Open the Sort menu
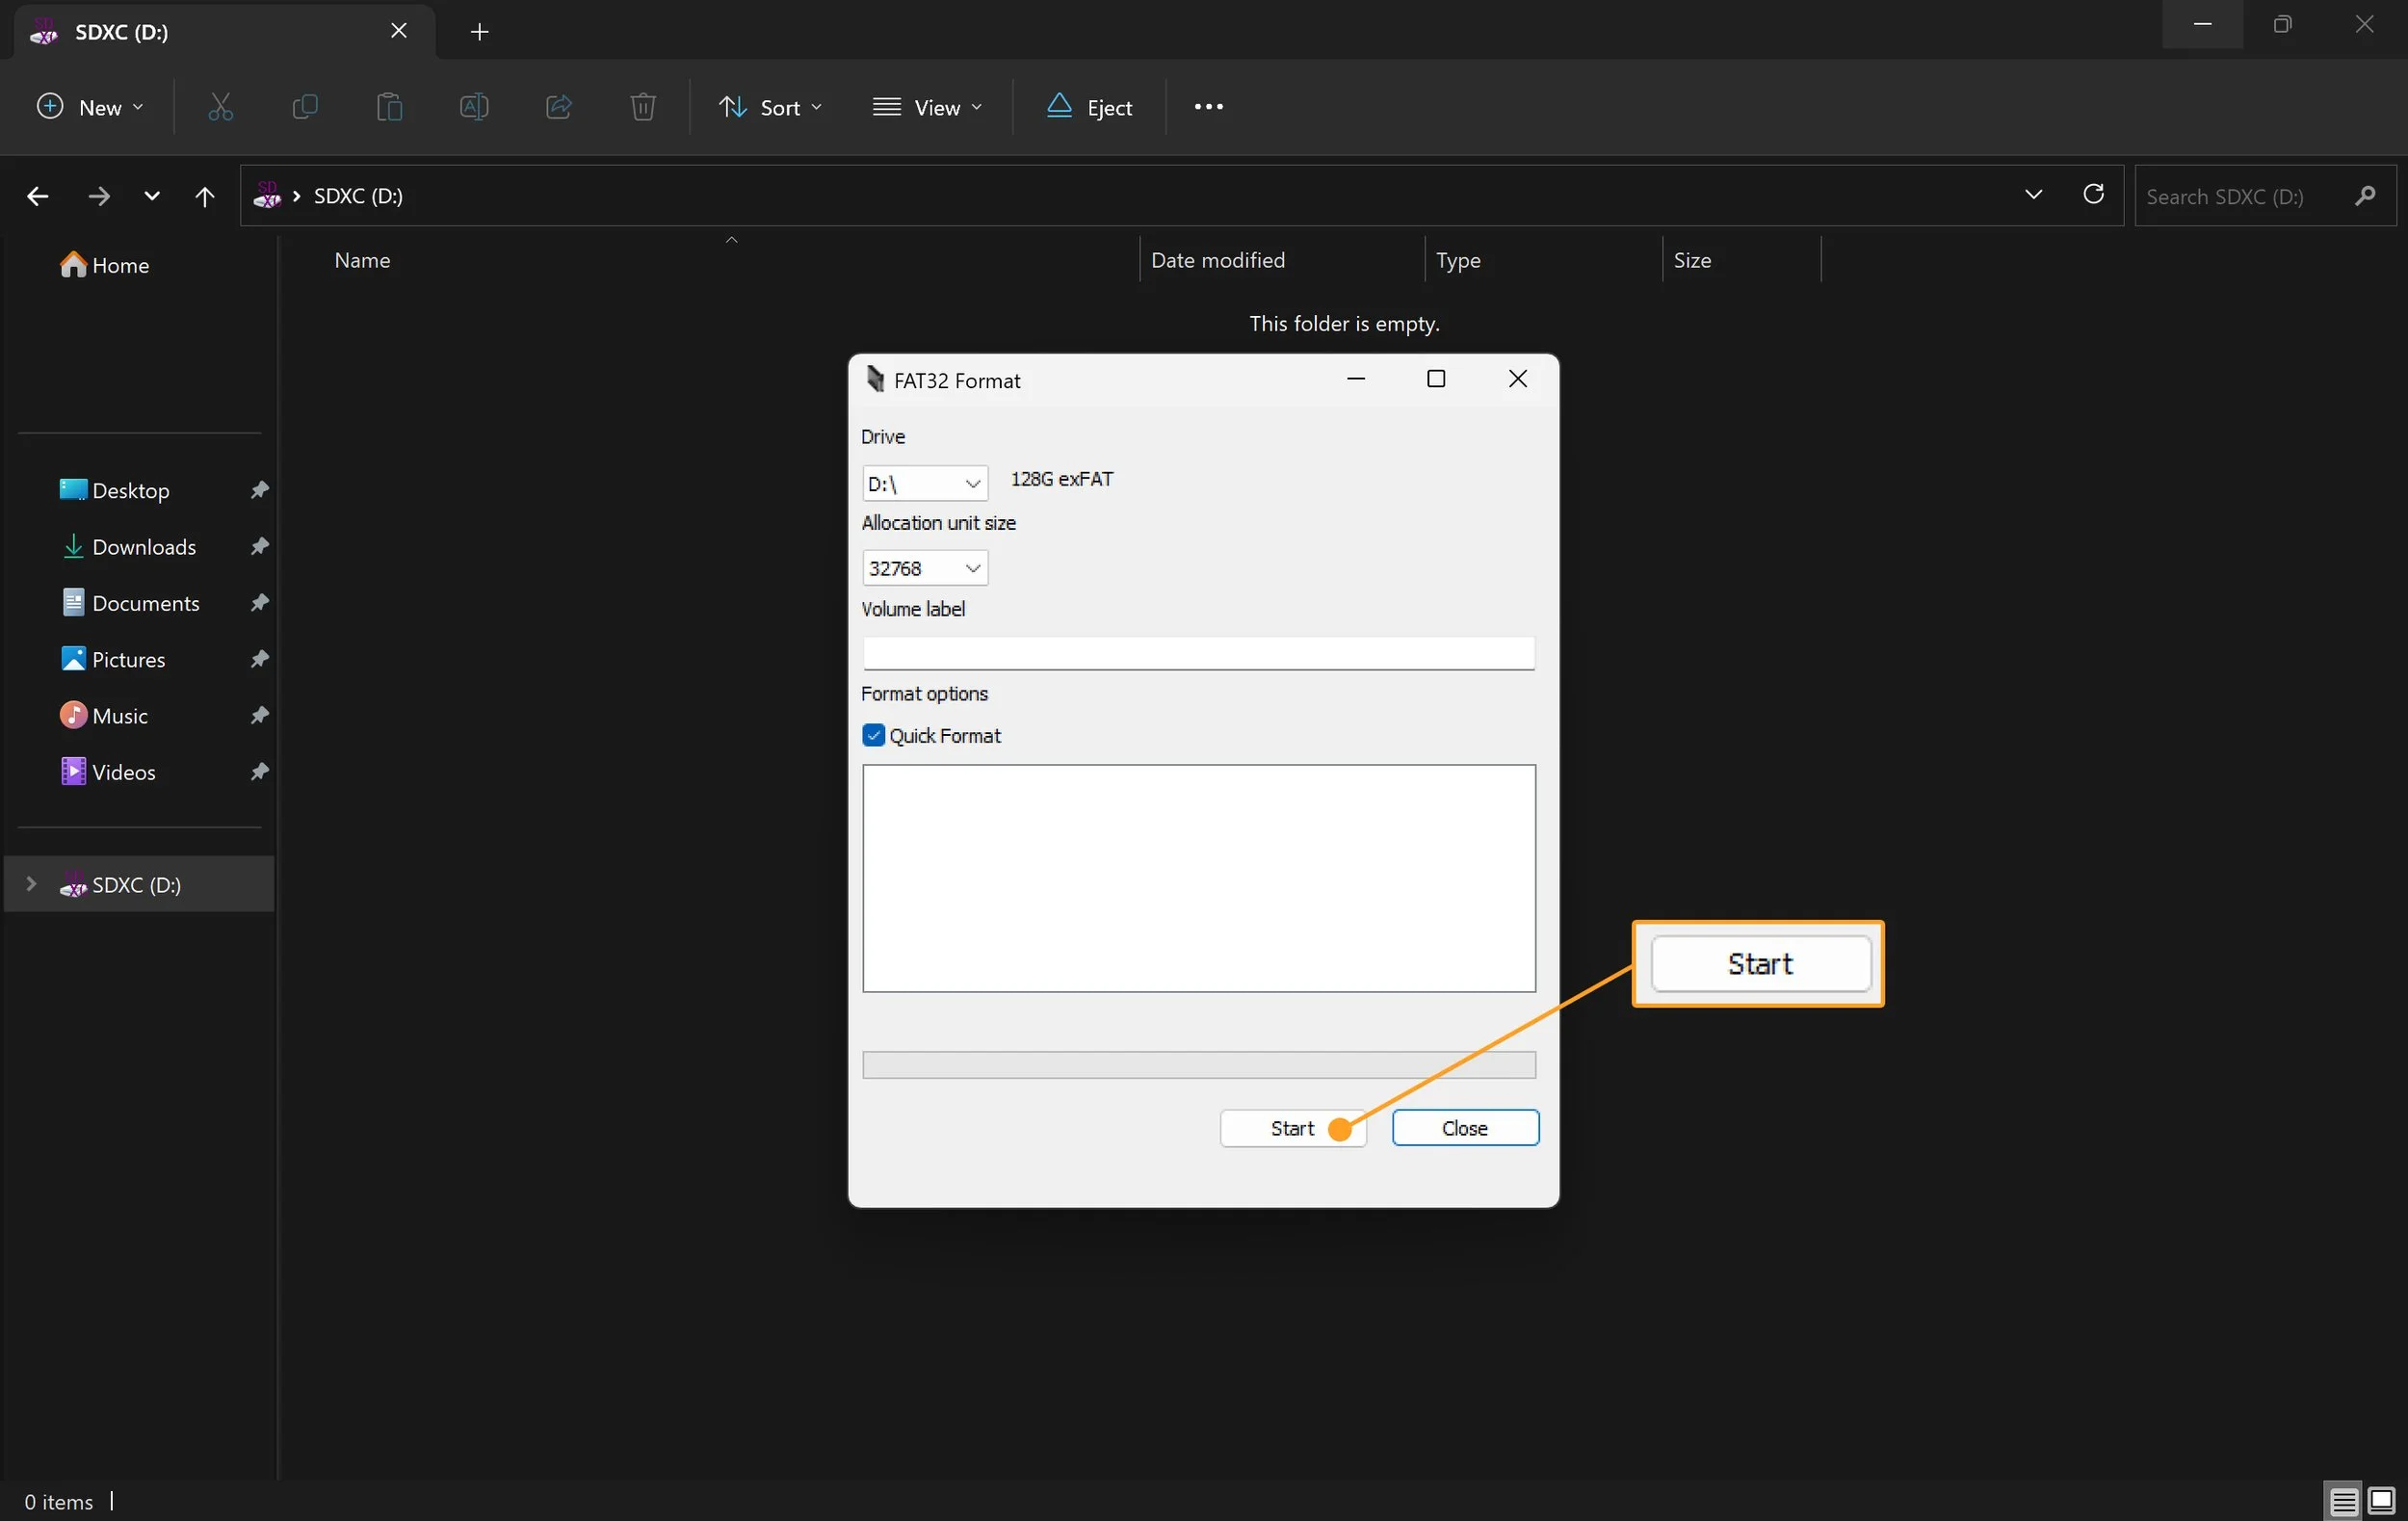Screen dimensions: 2408x1521 [x=770, y=107]
